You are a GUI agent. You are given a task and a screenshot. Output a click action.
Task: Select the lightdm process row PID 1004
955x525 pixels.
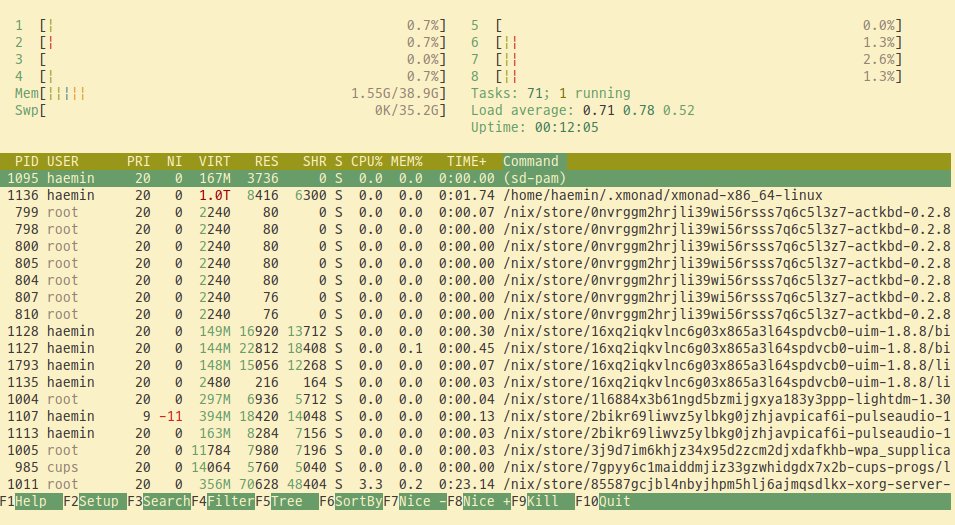[475, 400]
